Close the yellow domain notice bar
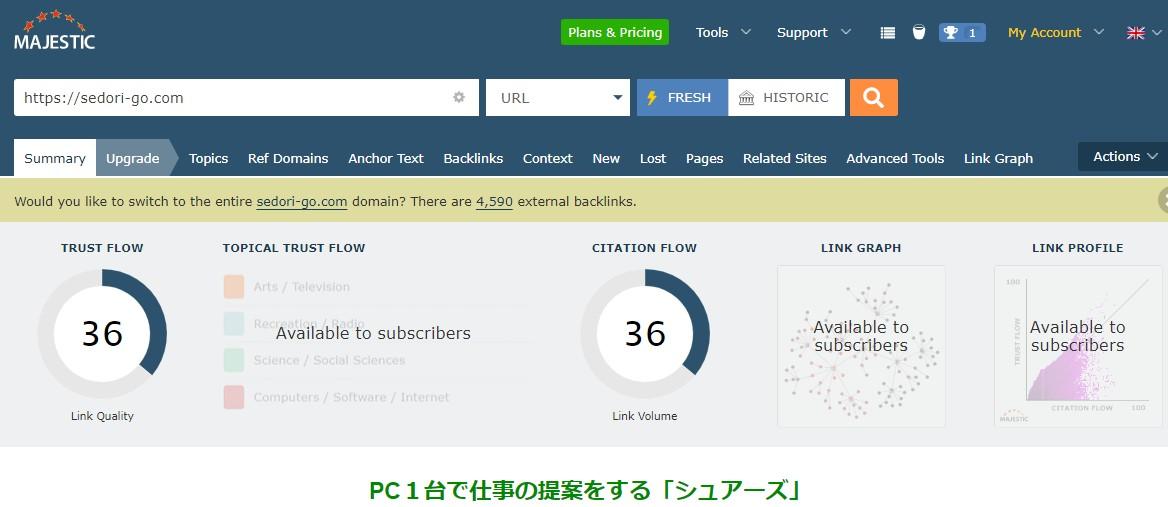1168x507 pixels. point(1163,201)
